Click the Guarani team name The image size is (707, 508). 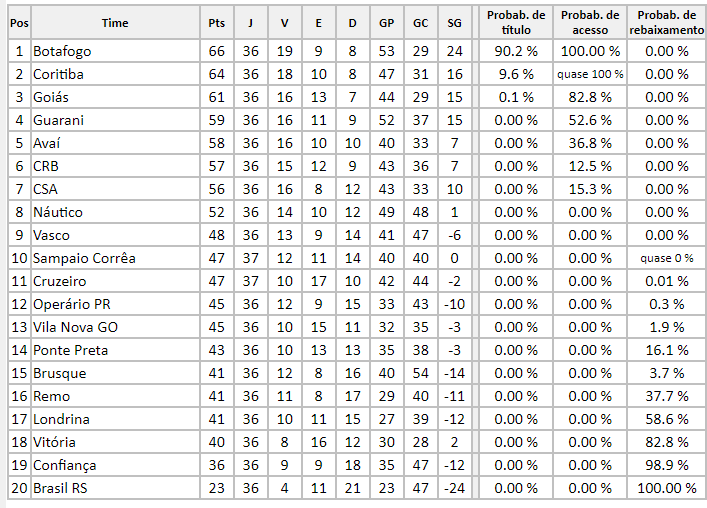pyautogui.click(x=58, y=120)
